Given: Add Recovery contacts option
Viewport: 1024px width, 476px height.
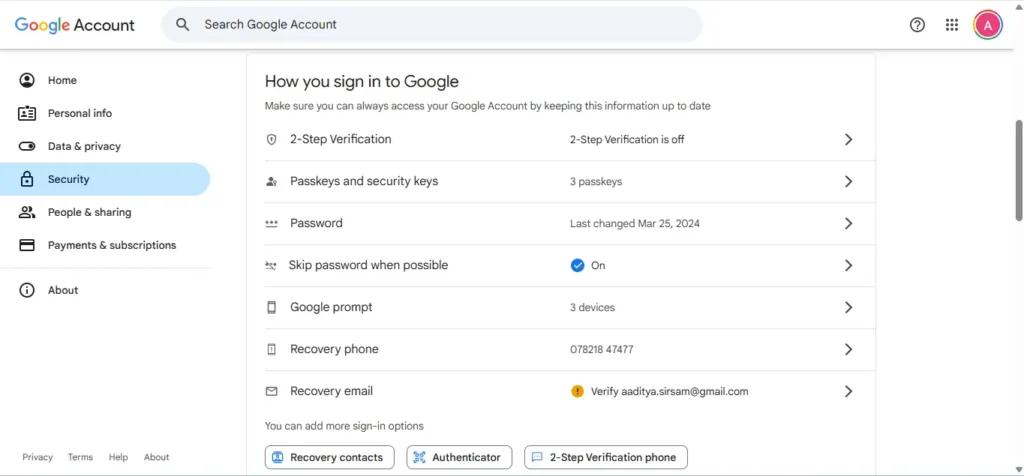Looking at the screenshot, I should tap(329, 457).
